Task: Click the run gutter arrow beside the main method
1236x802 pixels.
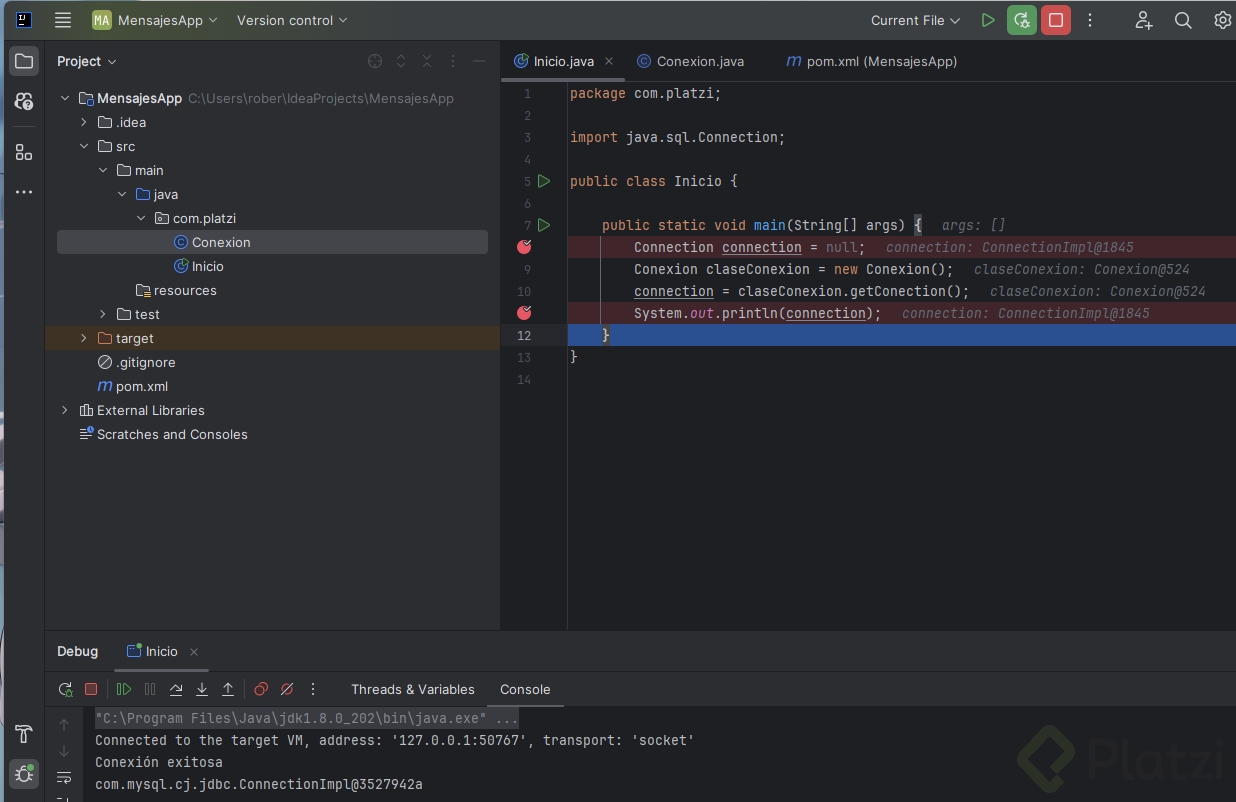Action: (544, 225)
